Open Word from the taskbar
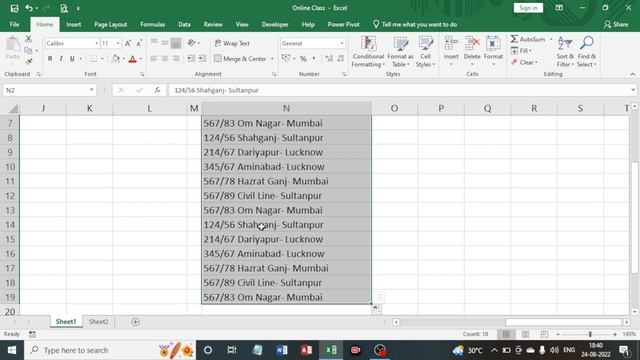 tap(282, 350)
